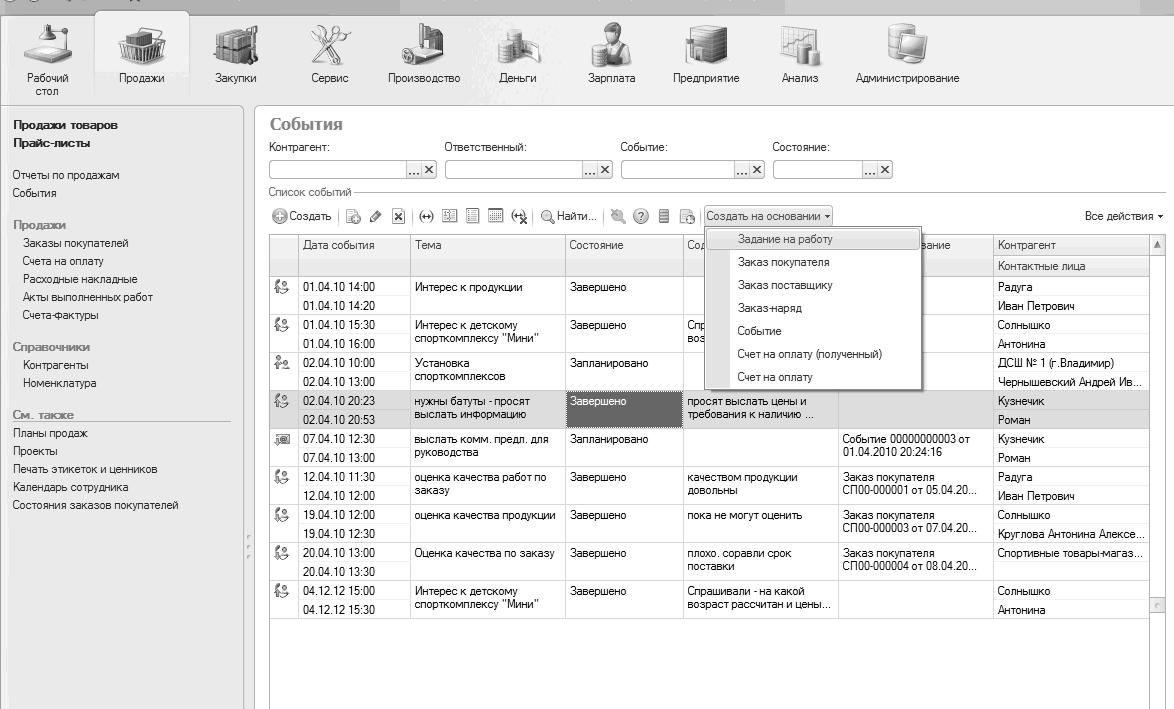Open the Событие selection ellipsis button
This screenshot has width=1174, height=709.
741,170
